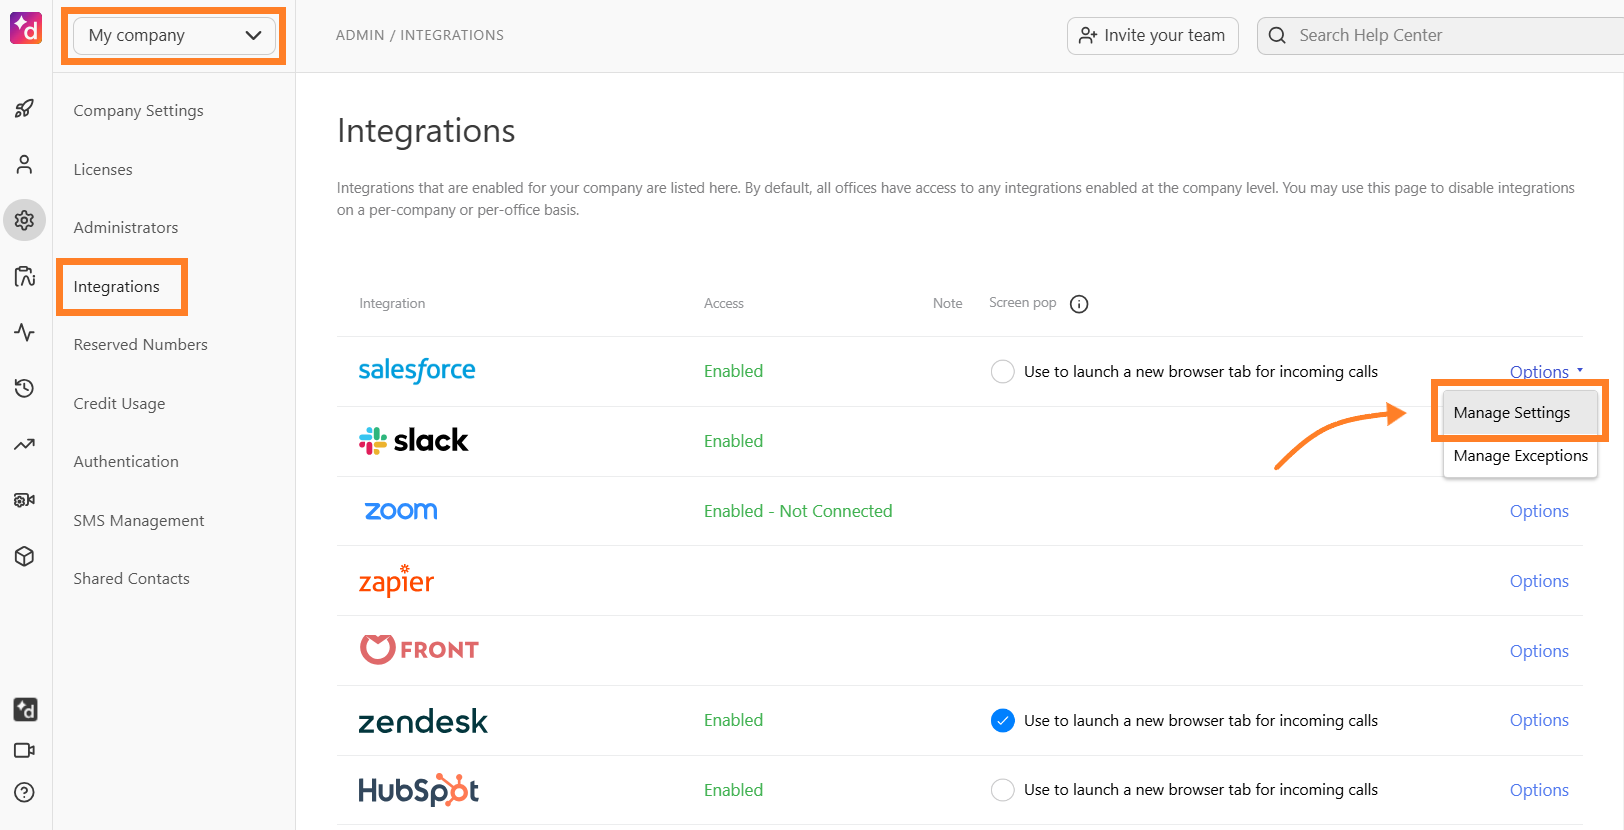Enable Salesforce screen pop radio button
This screenshot has height=830, width=1624.
1002,371
